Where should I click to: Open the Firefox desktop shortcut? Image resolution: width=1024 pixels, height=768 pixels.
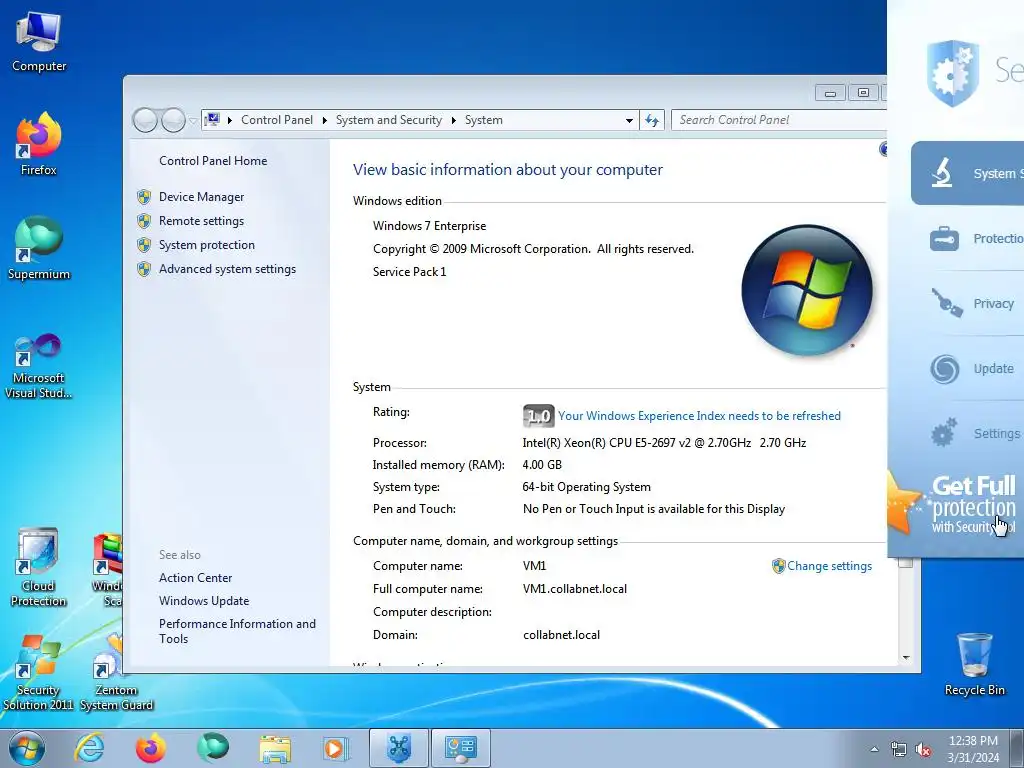point(39,144)
